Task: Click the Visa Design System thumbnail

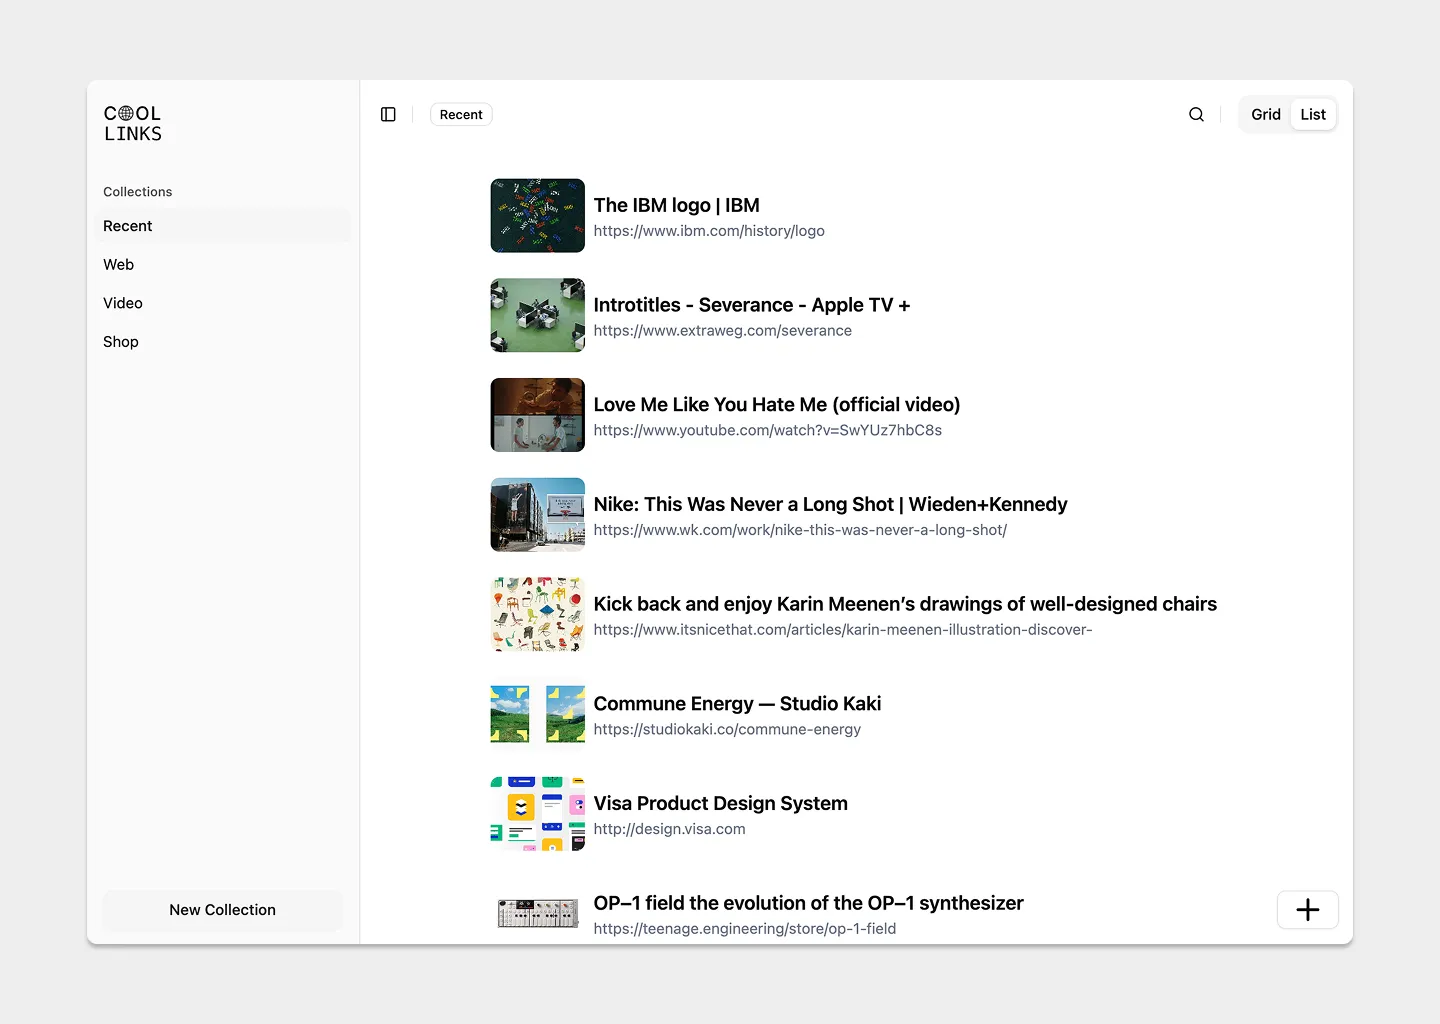Action: click(x=538, y=814)
